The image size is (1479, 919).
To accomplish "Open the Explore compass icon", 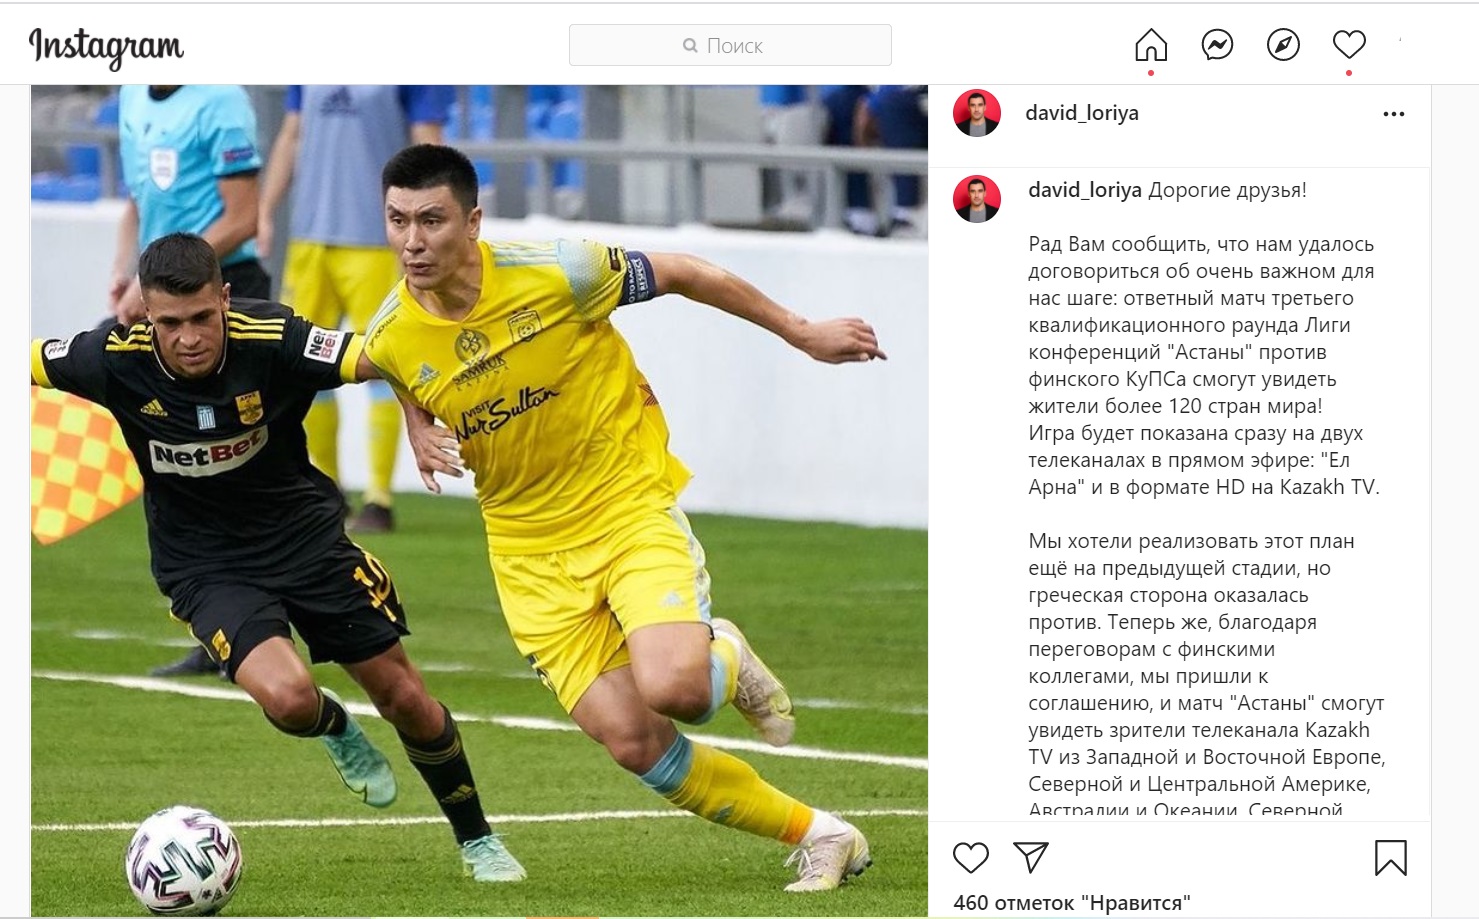I will [1283, 45].
